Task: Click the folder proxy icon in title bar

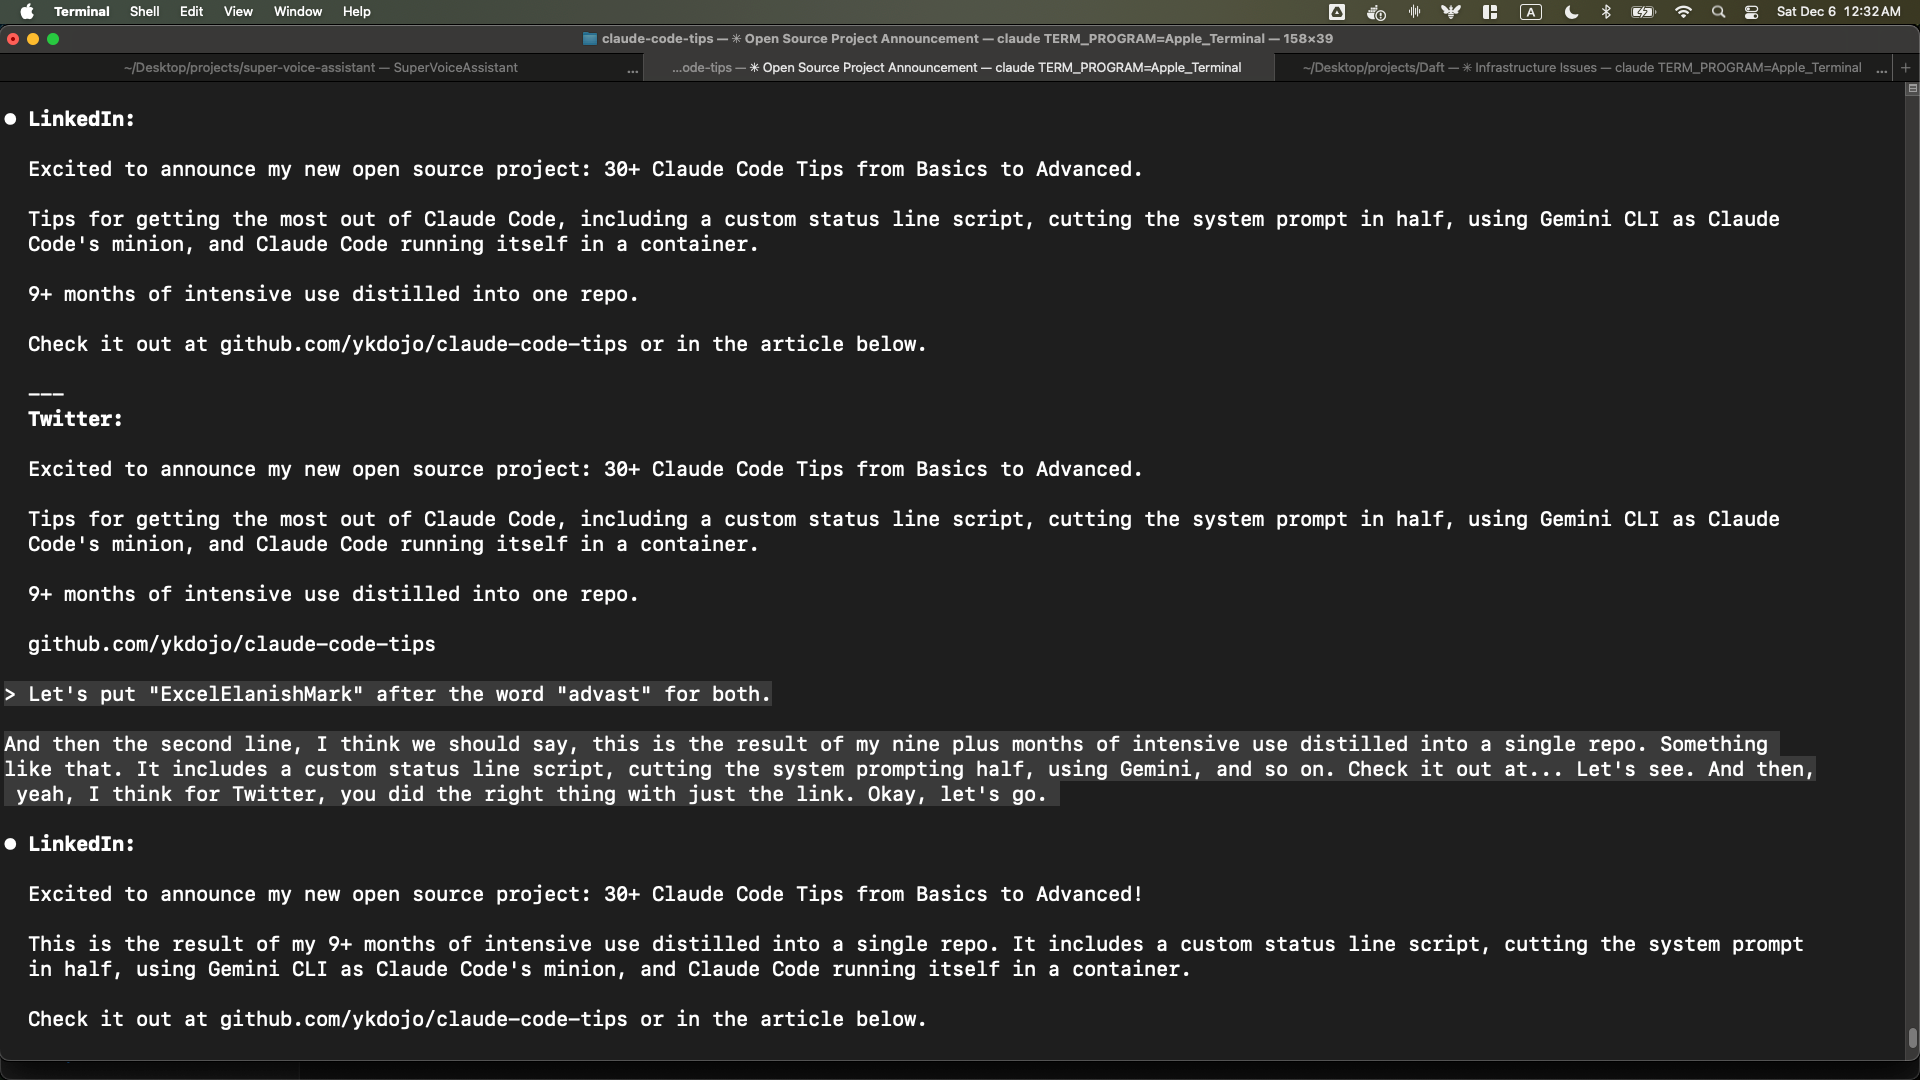Action: click(x=590, y=39)
